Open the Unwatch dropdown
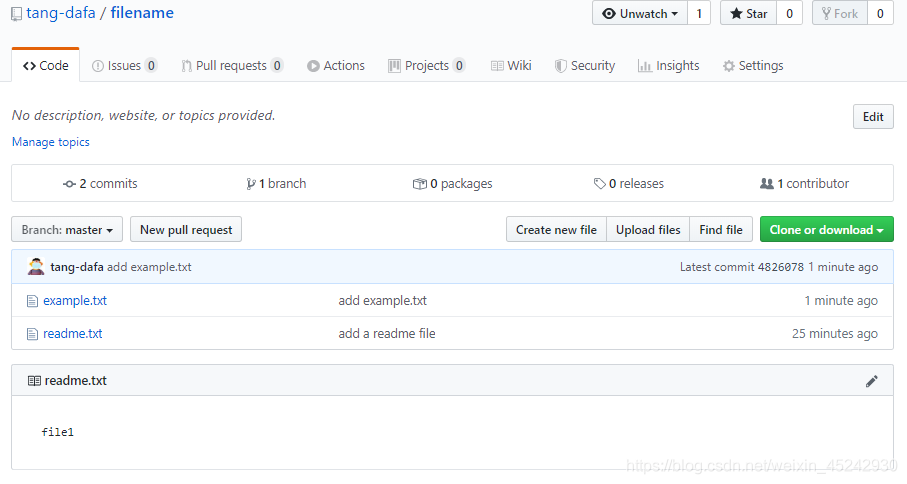The image size is (907, 484). click(x=640, y=13)
